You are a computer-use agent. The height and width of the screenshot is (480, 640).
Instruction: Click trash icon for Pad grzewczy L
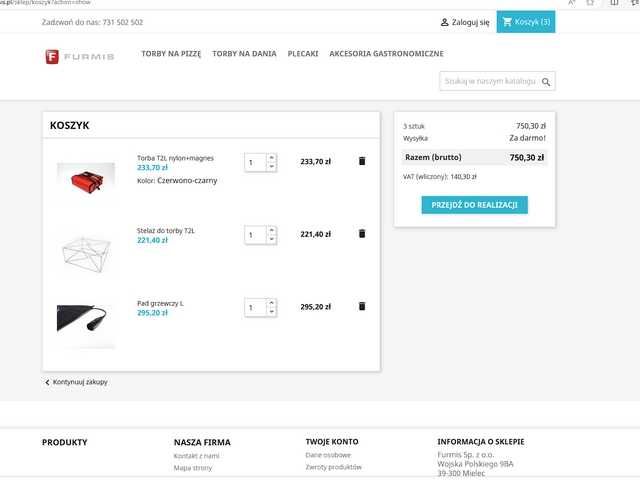(362, 307)
